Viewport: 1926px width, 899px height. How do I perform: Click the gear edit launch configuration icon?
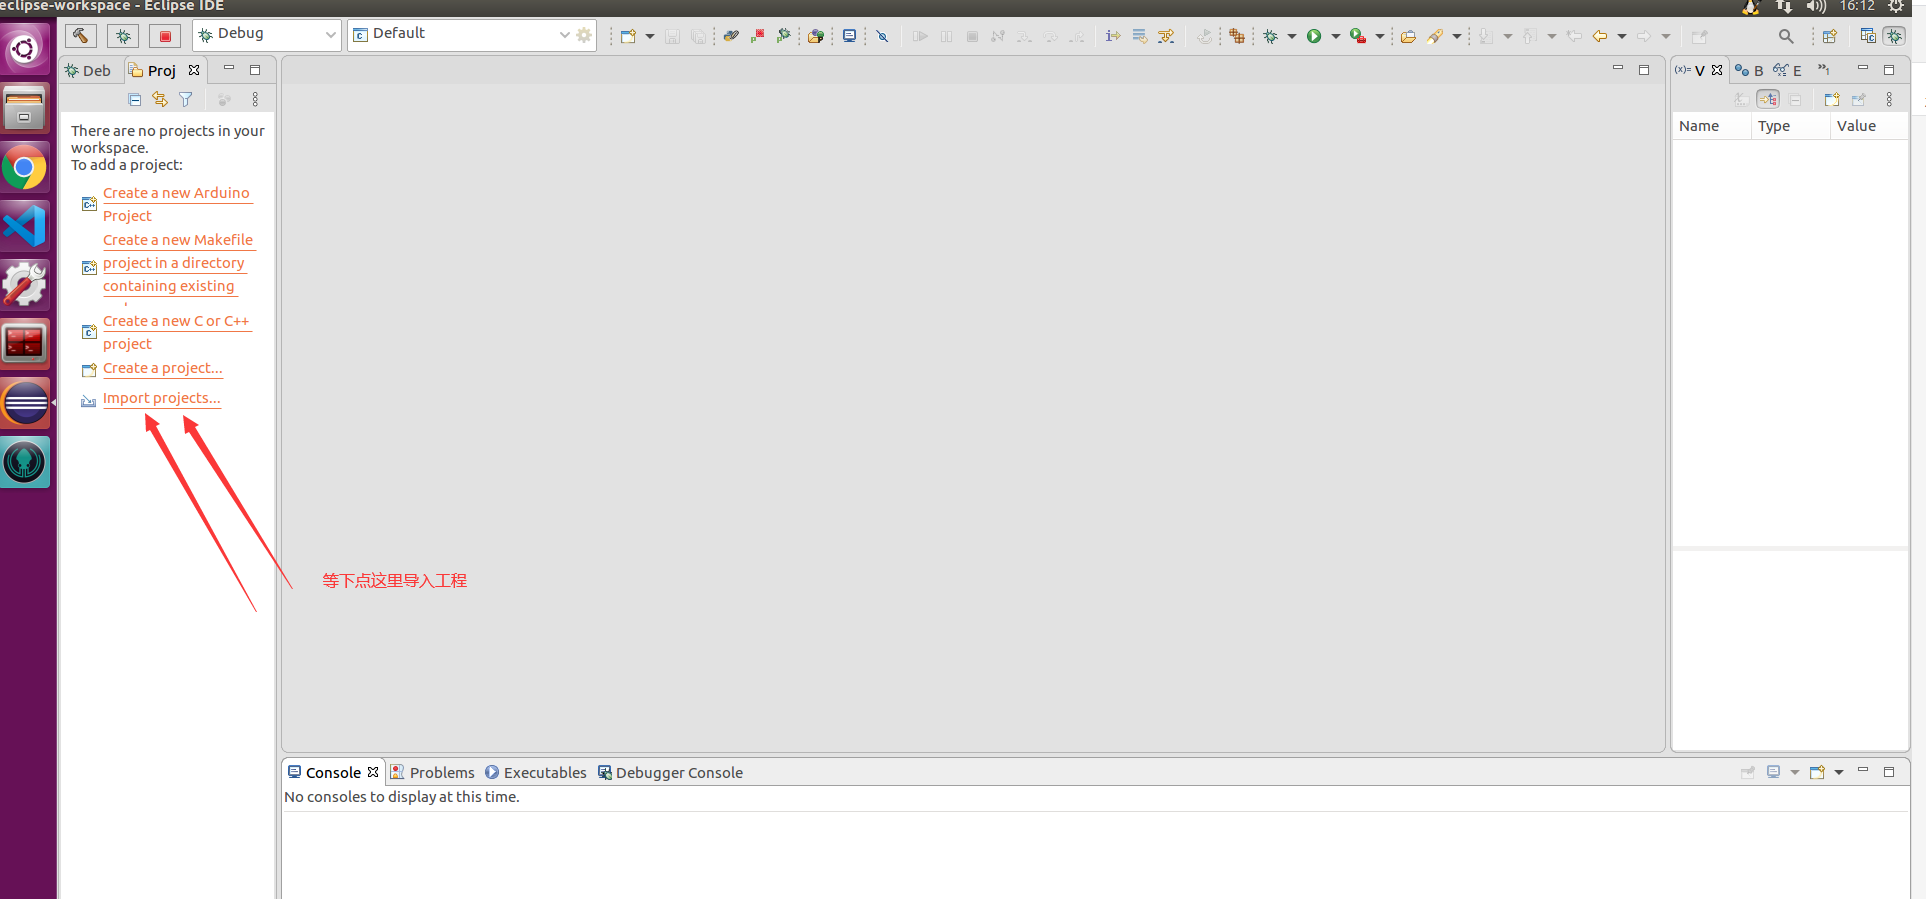pos(584,35)
